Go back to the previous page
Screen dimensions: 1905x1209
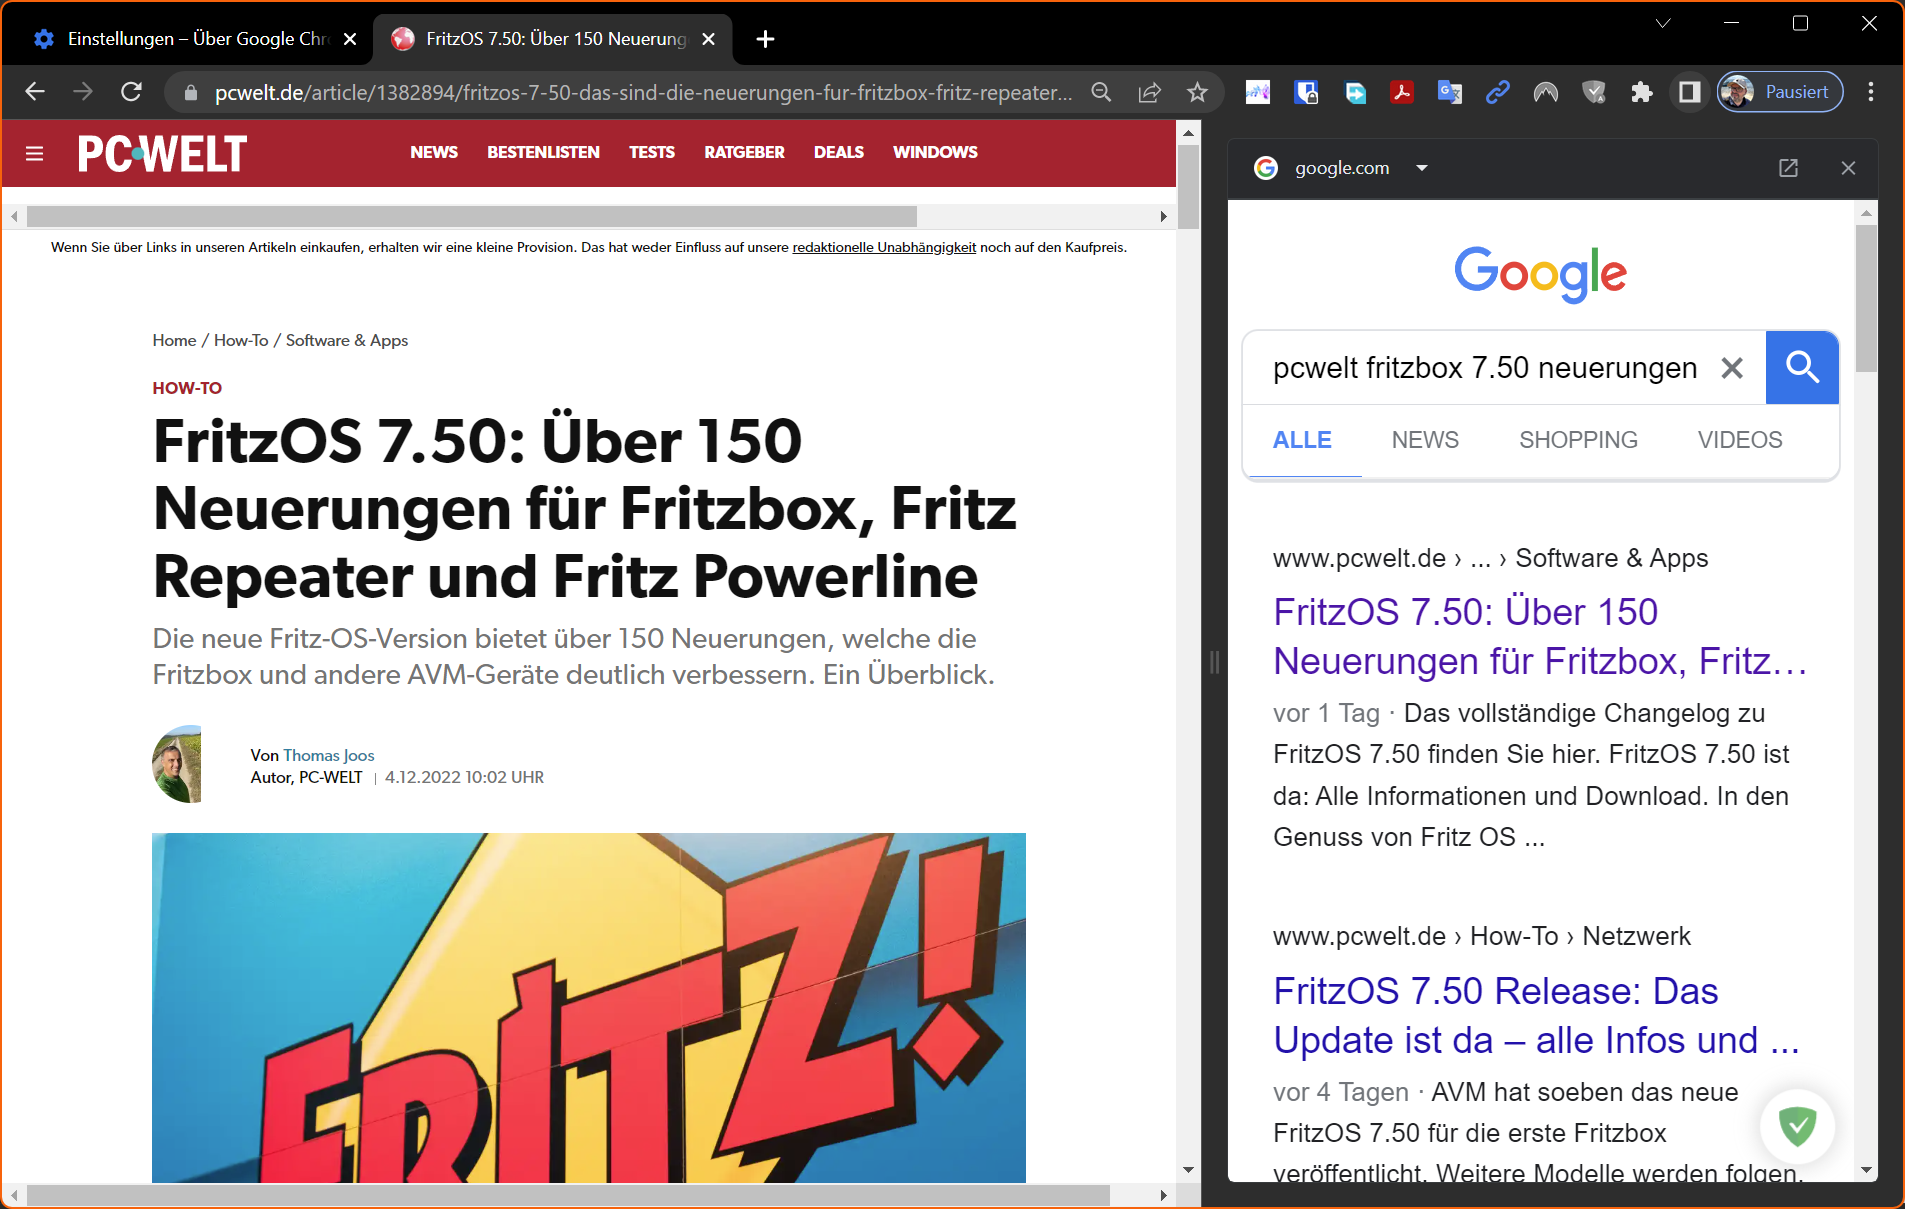[35, 92]
